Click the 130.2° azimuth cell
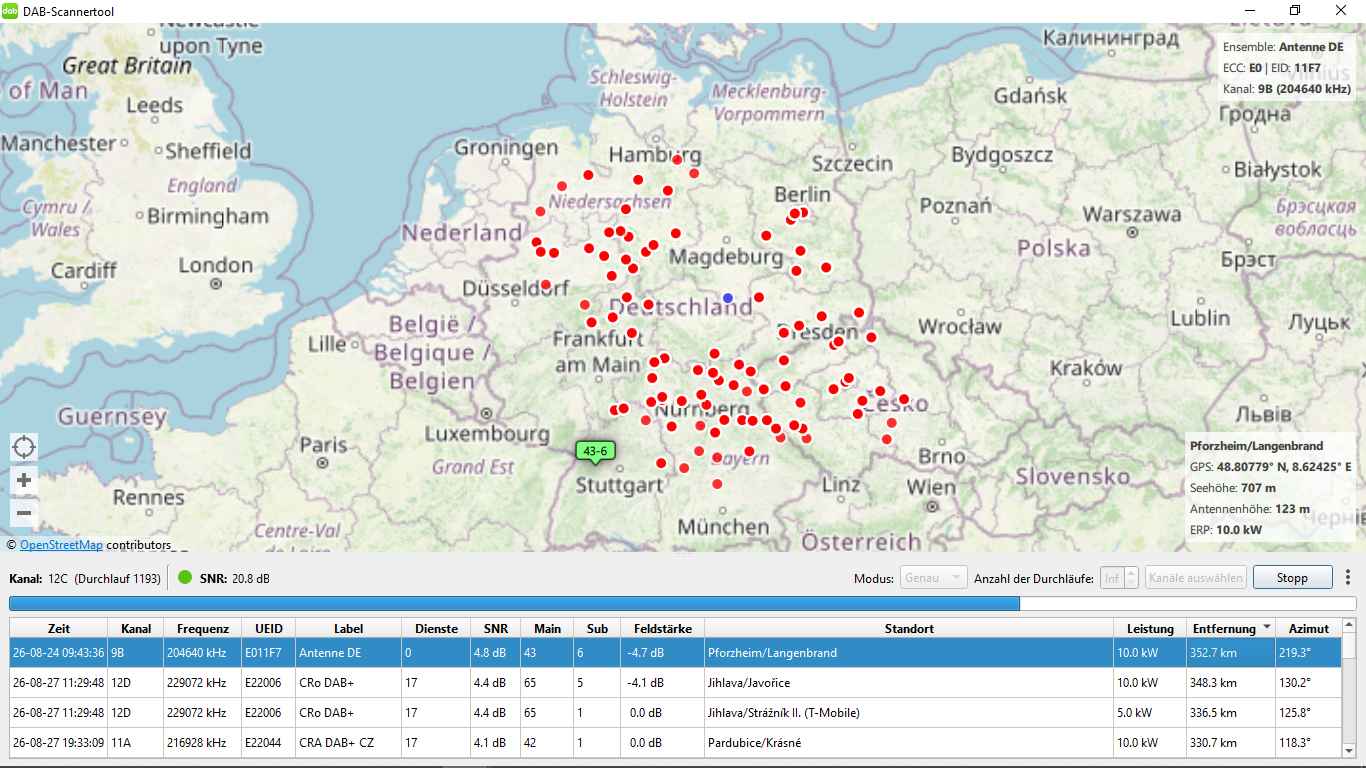Image resolution: width=1366 pixels, height=768 pixels. (1309, 683)
